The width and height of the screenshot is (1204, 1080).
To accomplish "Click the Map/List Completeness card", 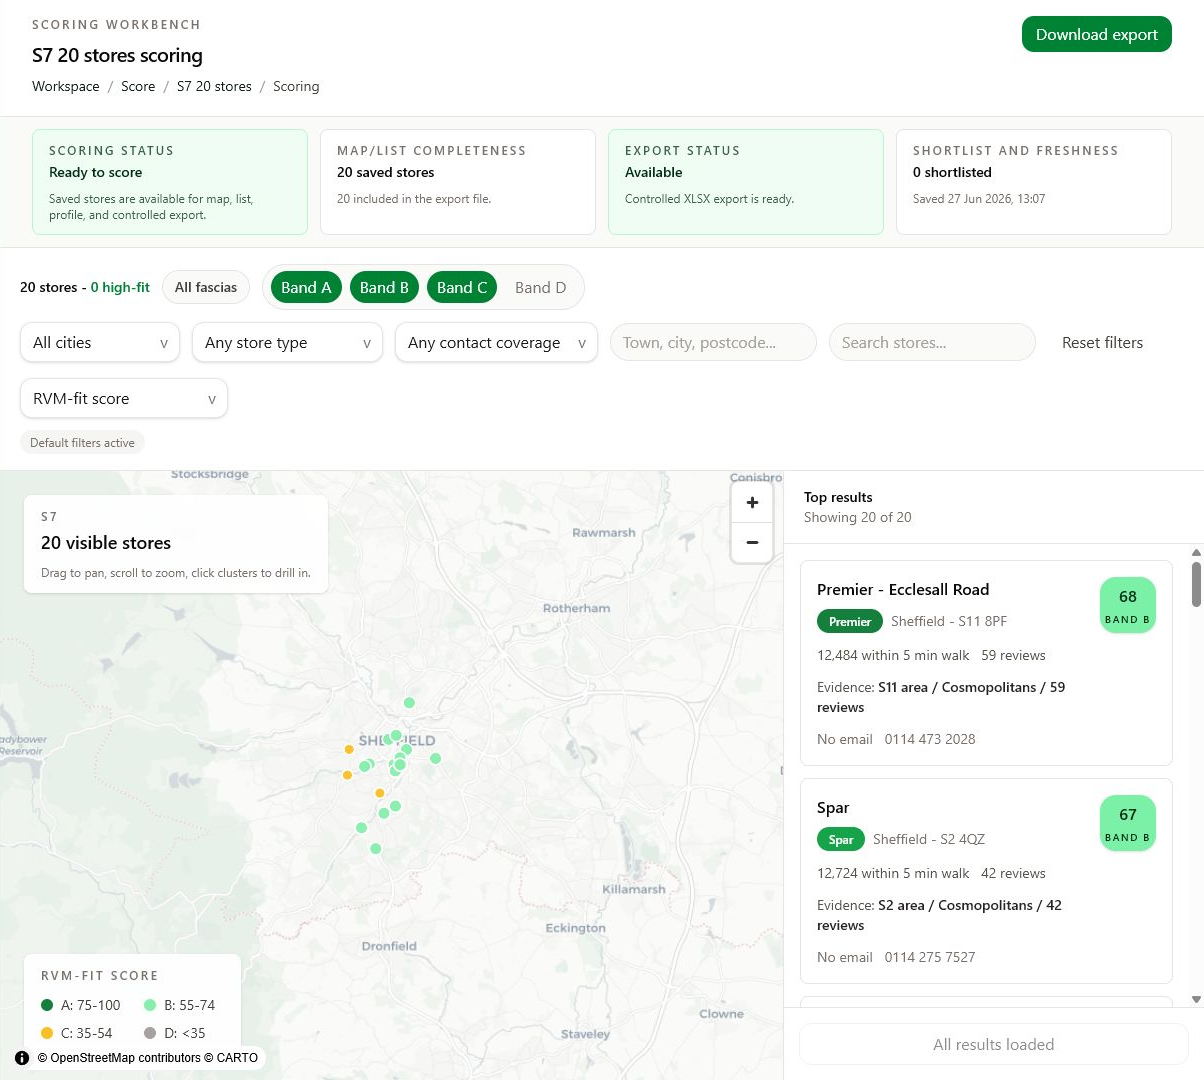I will [x=458, y=182].
